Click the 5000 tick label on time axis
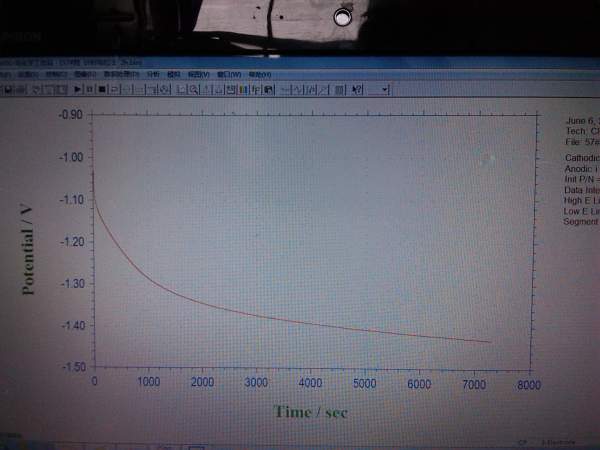Screen dimensions: 600x450 [x=365, y=383]
